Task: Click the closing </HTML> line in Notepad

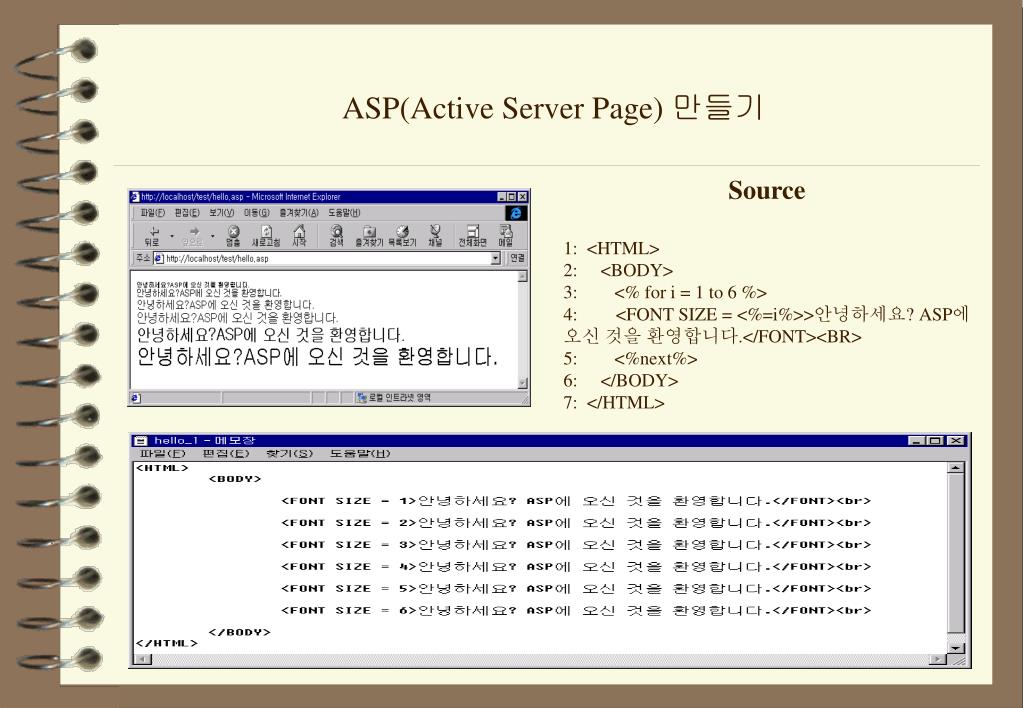Action: click(166, 643)
